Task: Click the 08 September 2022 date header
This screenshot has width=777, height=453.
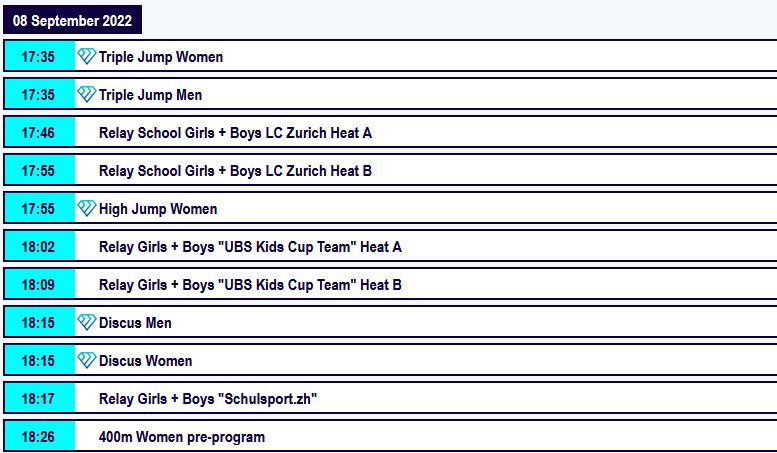Action: (72, 20)
